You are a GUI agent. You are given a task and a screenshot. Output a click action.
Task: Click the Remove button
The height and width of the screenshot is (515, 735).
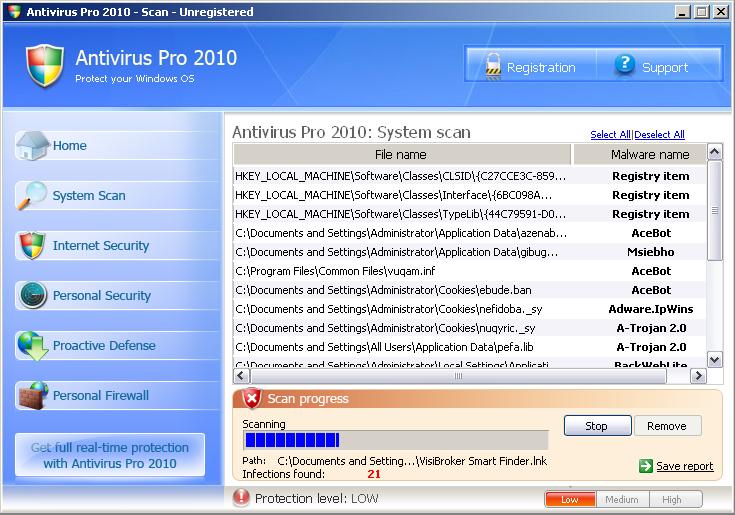pyautogui.click(x=667, y=425)
